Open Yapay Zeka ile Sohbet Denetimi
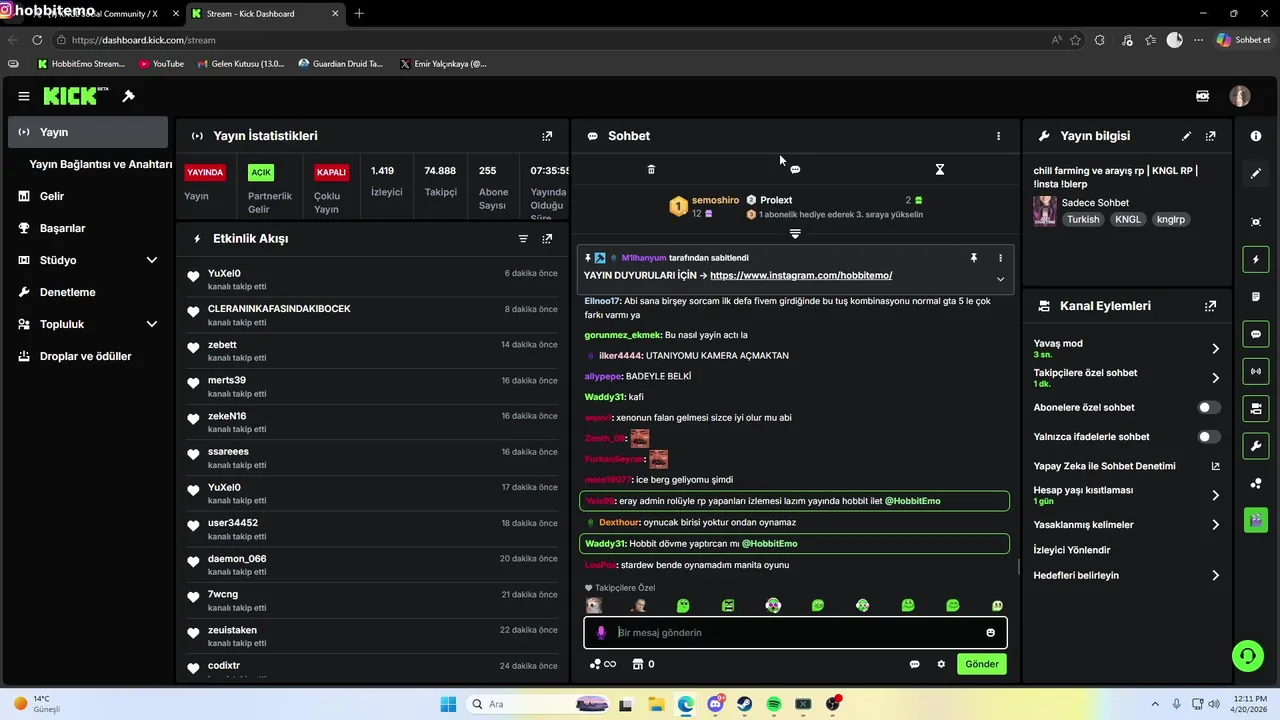Viewport: 1280px width, 720px height. point(1127,466)
